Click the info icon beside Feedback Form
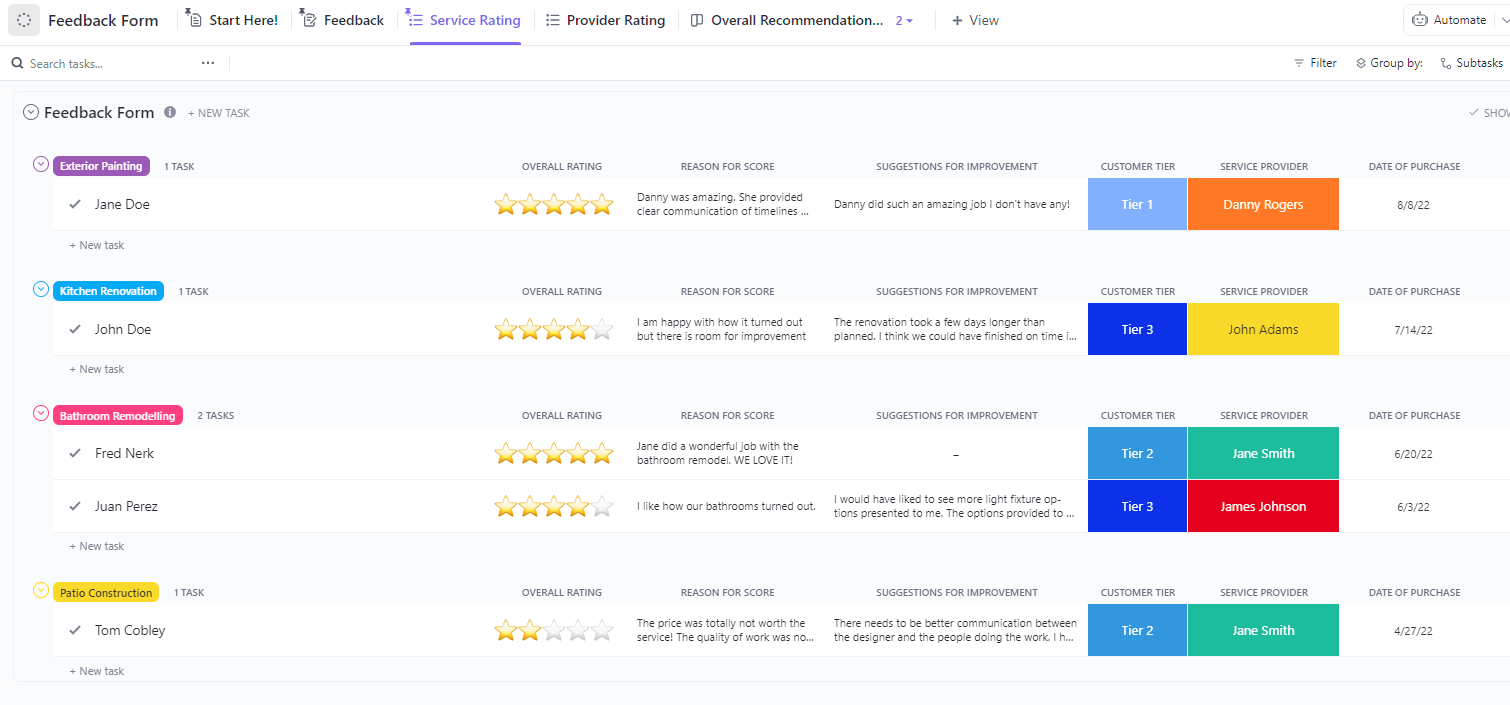The width and height of the screenshot is (1510, 705). pos(170,113)
